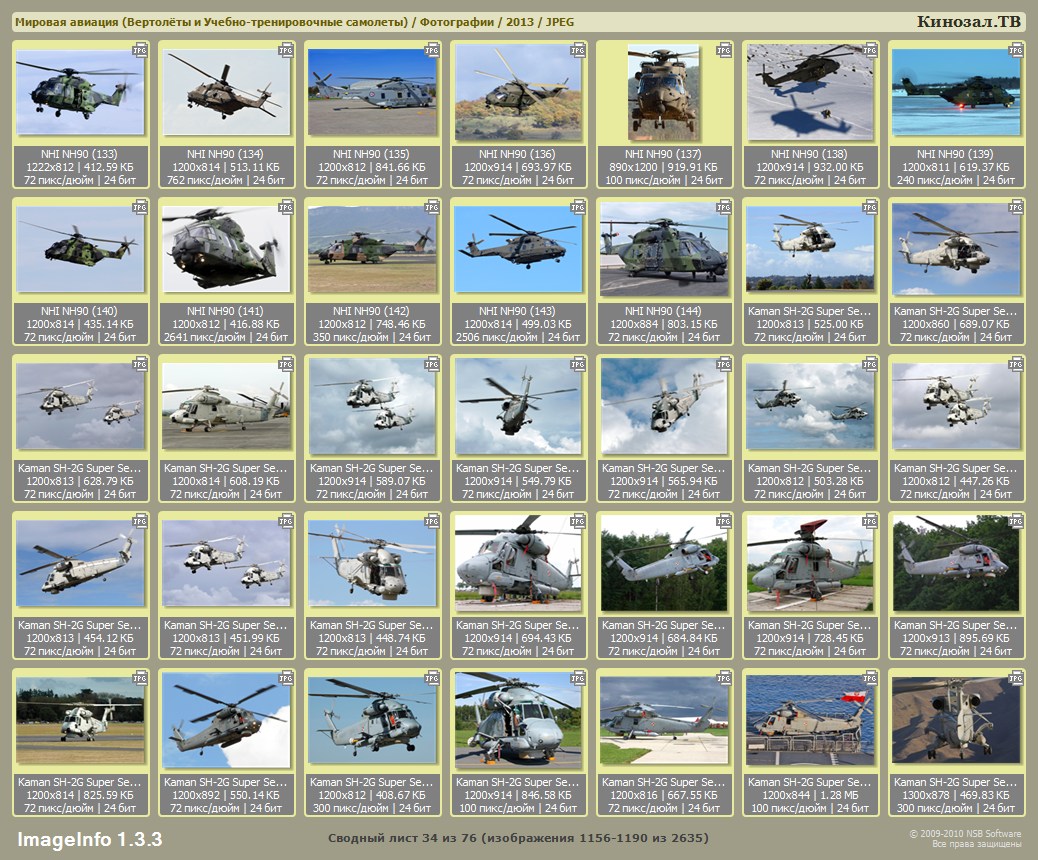Select the NHI NH90 (141) close-up thumbnail

(x=226, y=249)
